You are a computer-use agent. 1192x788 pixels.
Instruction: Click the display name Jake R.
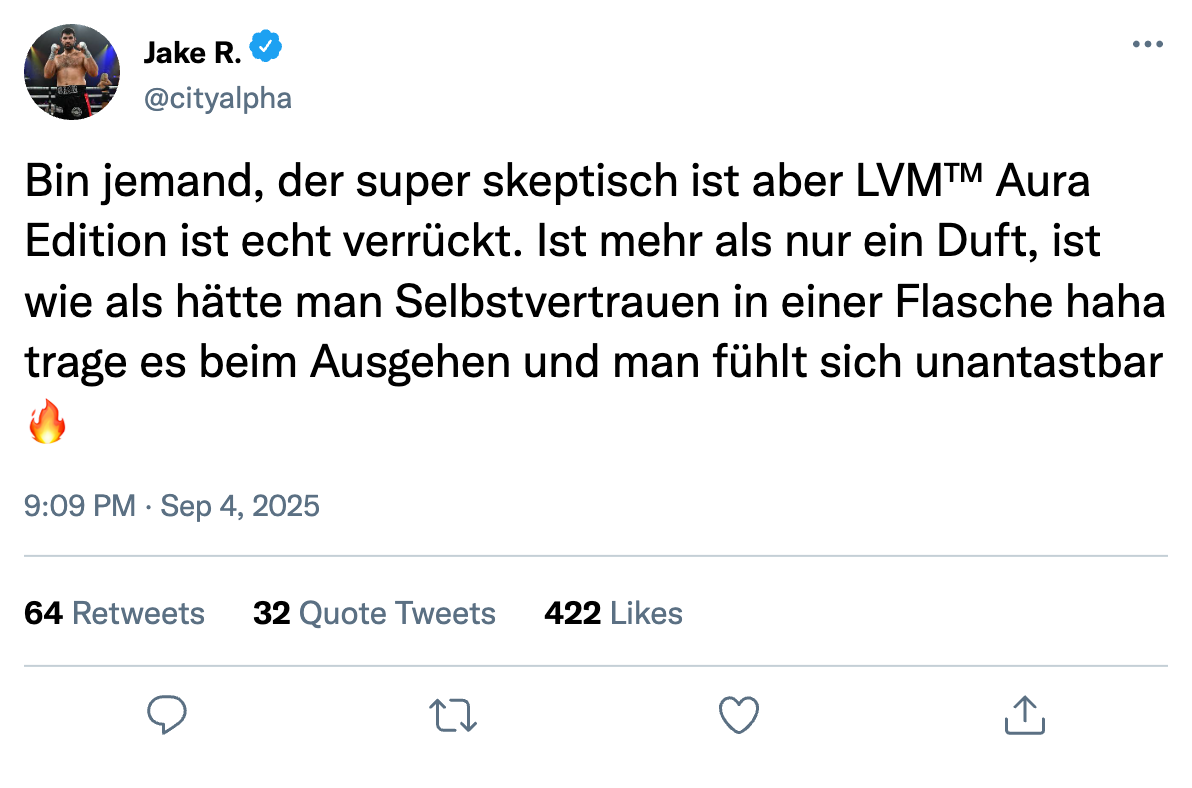tap(192, 52)
